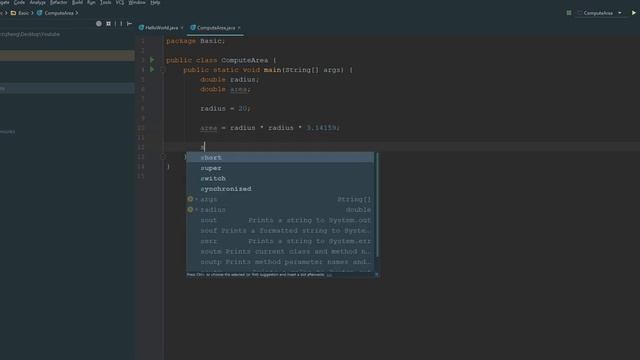Click the variable icon beside 'radius' suggestion

pyautogui.click(x=190, y=209)
